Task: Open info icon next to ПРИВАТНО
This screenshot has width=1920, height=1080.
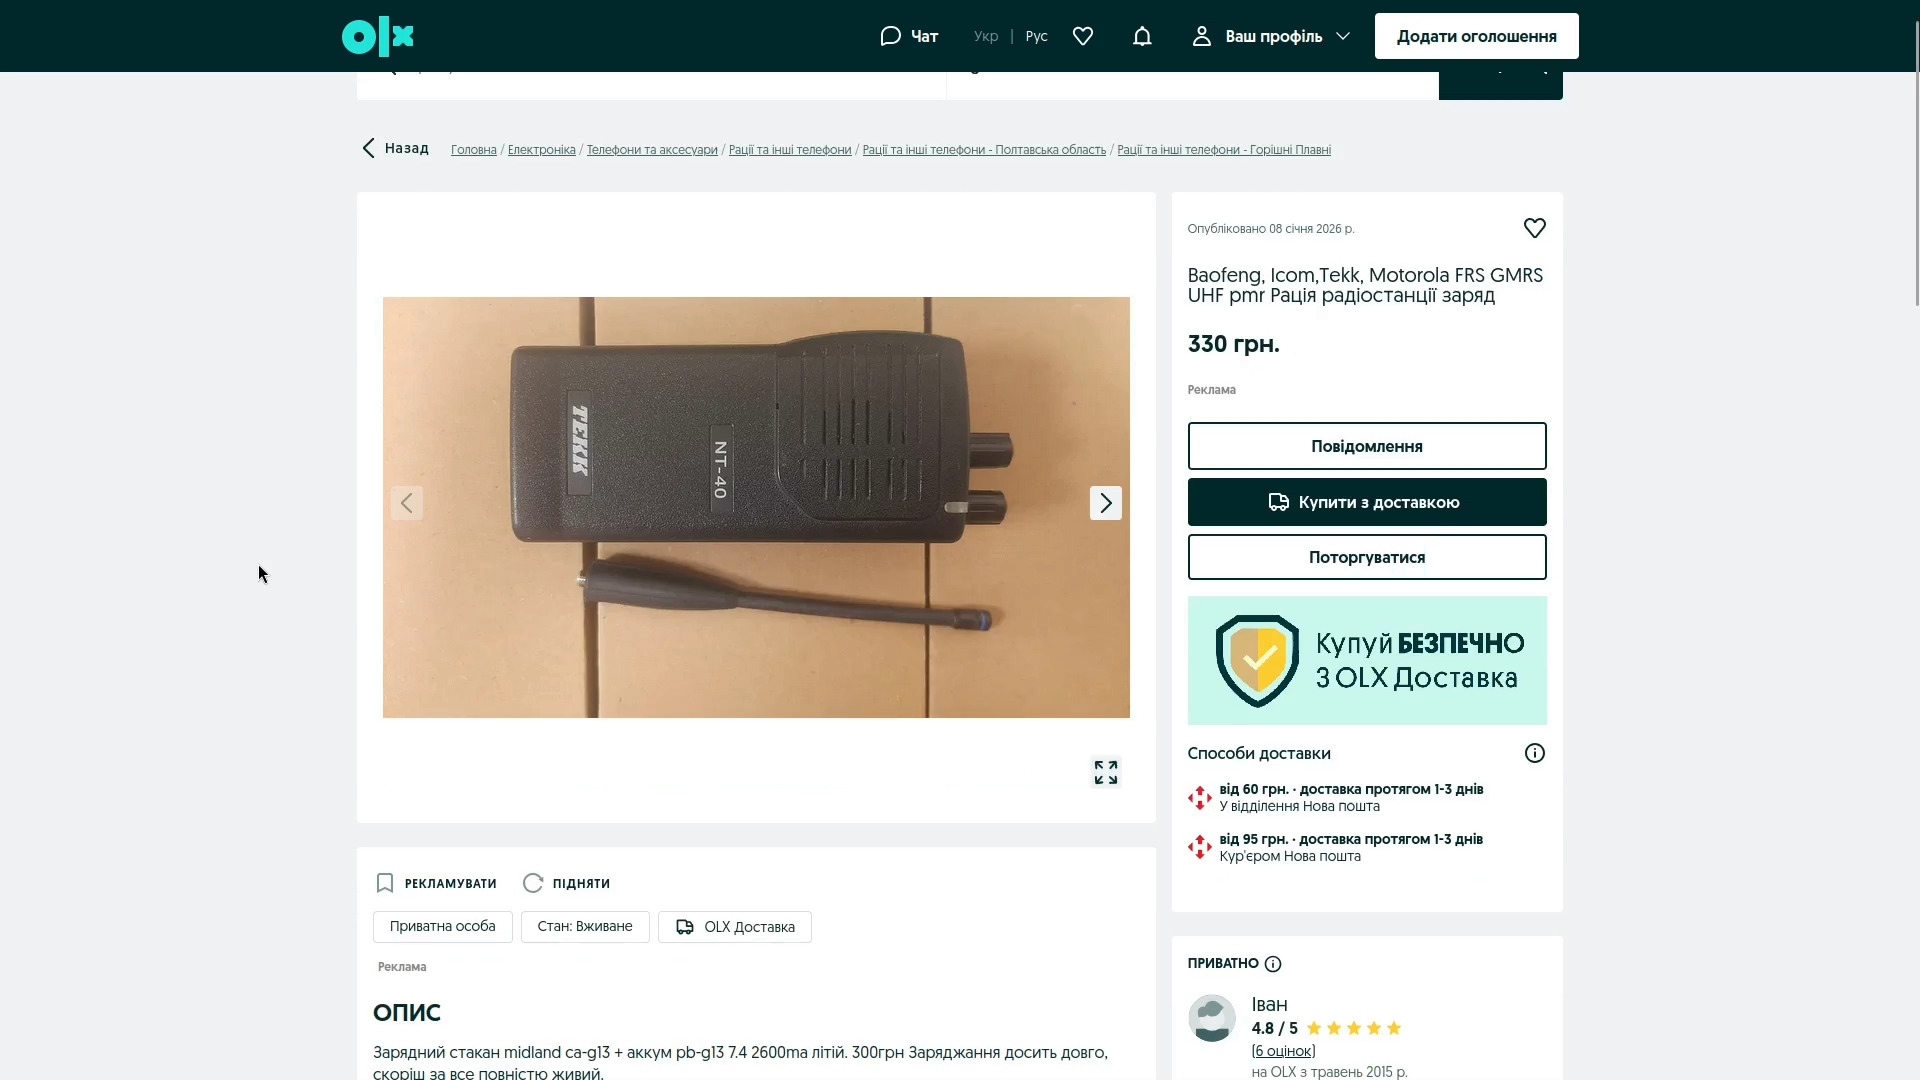Action: click(x=1272, y=964)
